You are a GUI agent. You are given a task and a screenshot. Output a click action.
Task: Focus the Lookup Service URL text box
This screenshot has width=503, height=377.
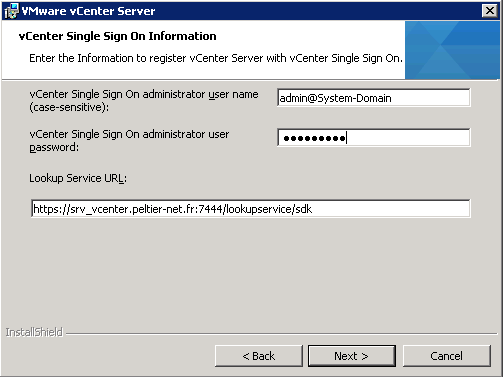pyautogui.click(x=251, y=209)
